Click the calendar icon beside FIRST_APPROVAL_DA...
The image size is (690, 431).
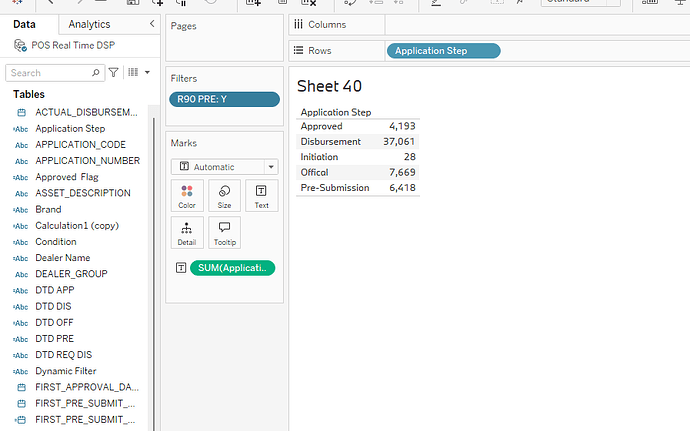point(21,387)
